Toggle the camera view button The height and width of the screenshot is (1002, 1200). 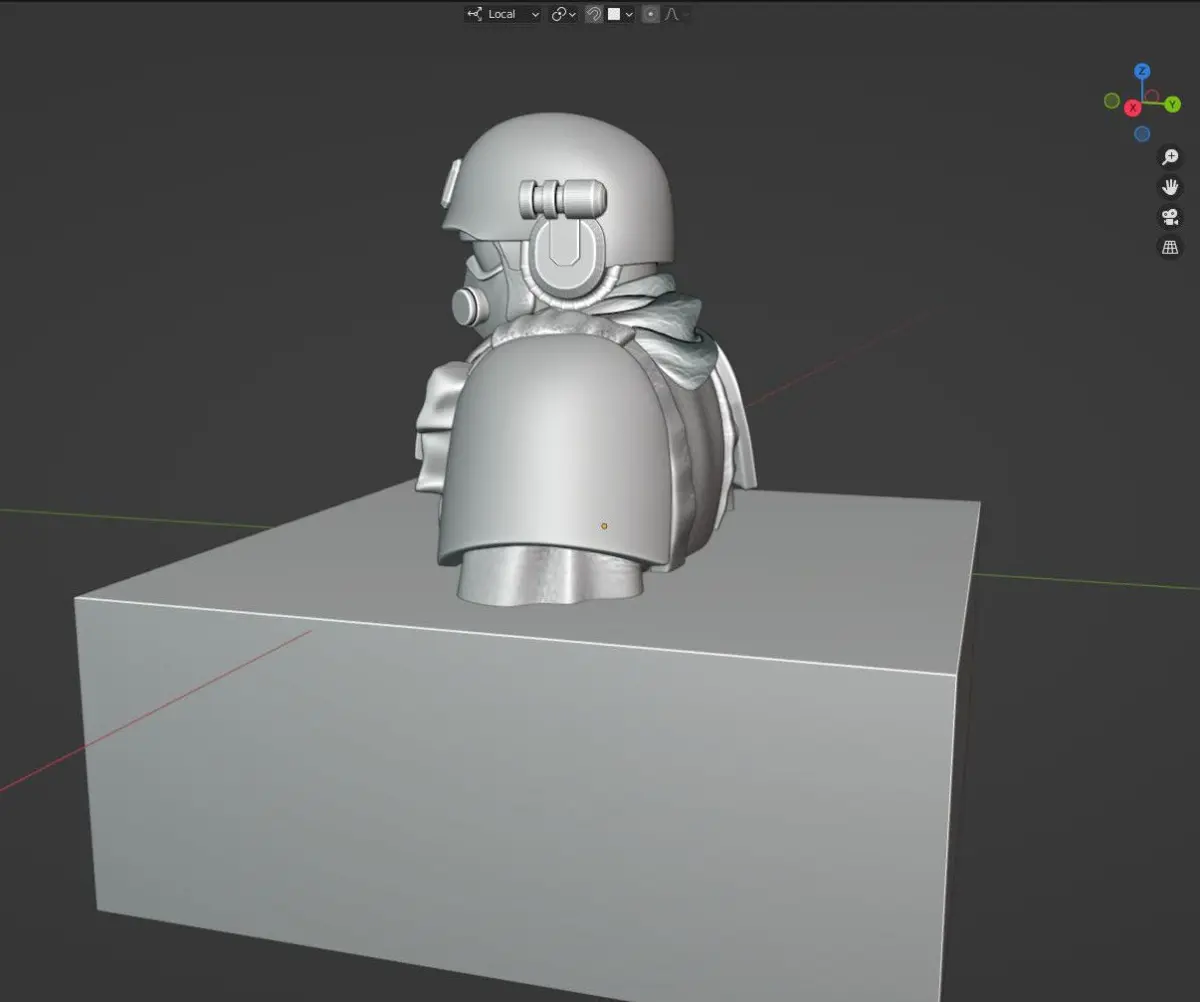click(1169, 217)
